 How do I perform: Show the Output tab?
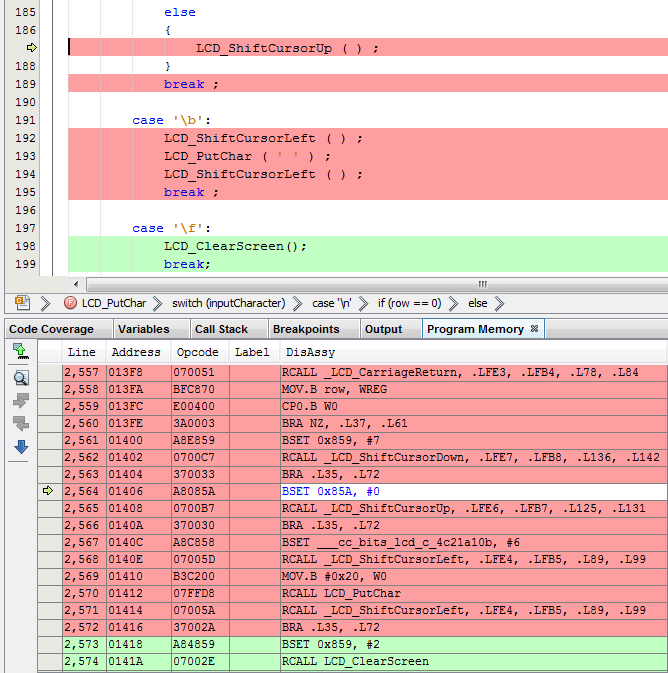(x=383, y=329)
